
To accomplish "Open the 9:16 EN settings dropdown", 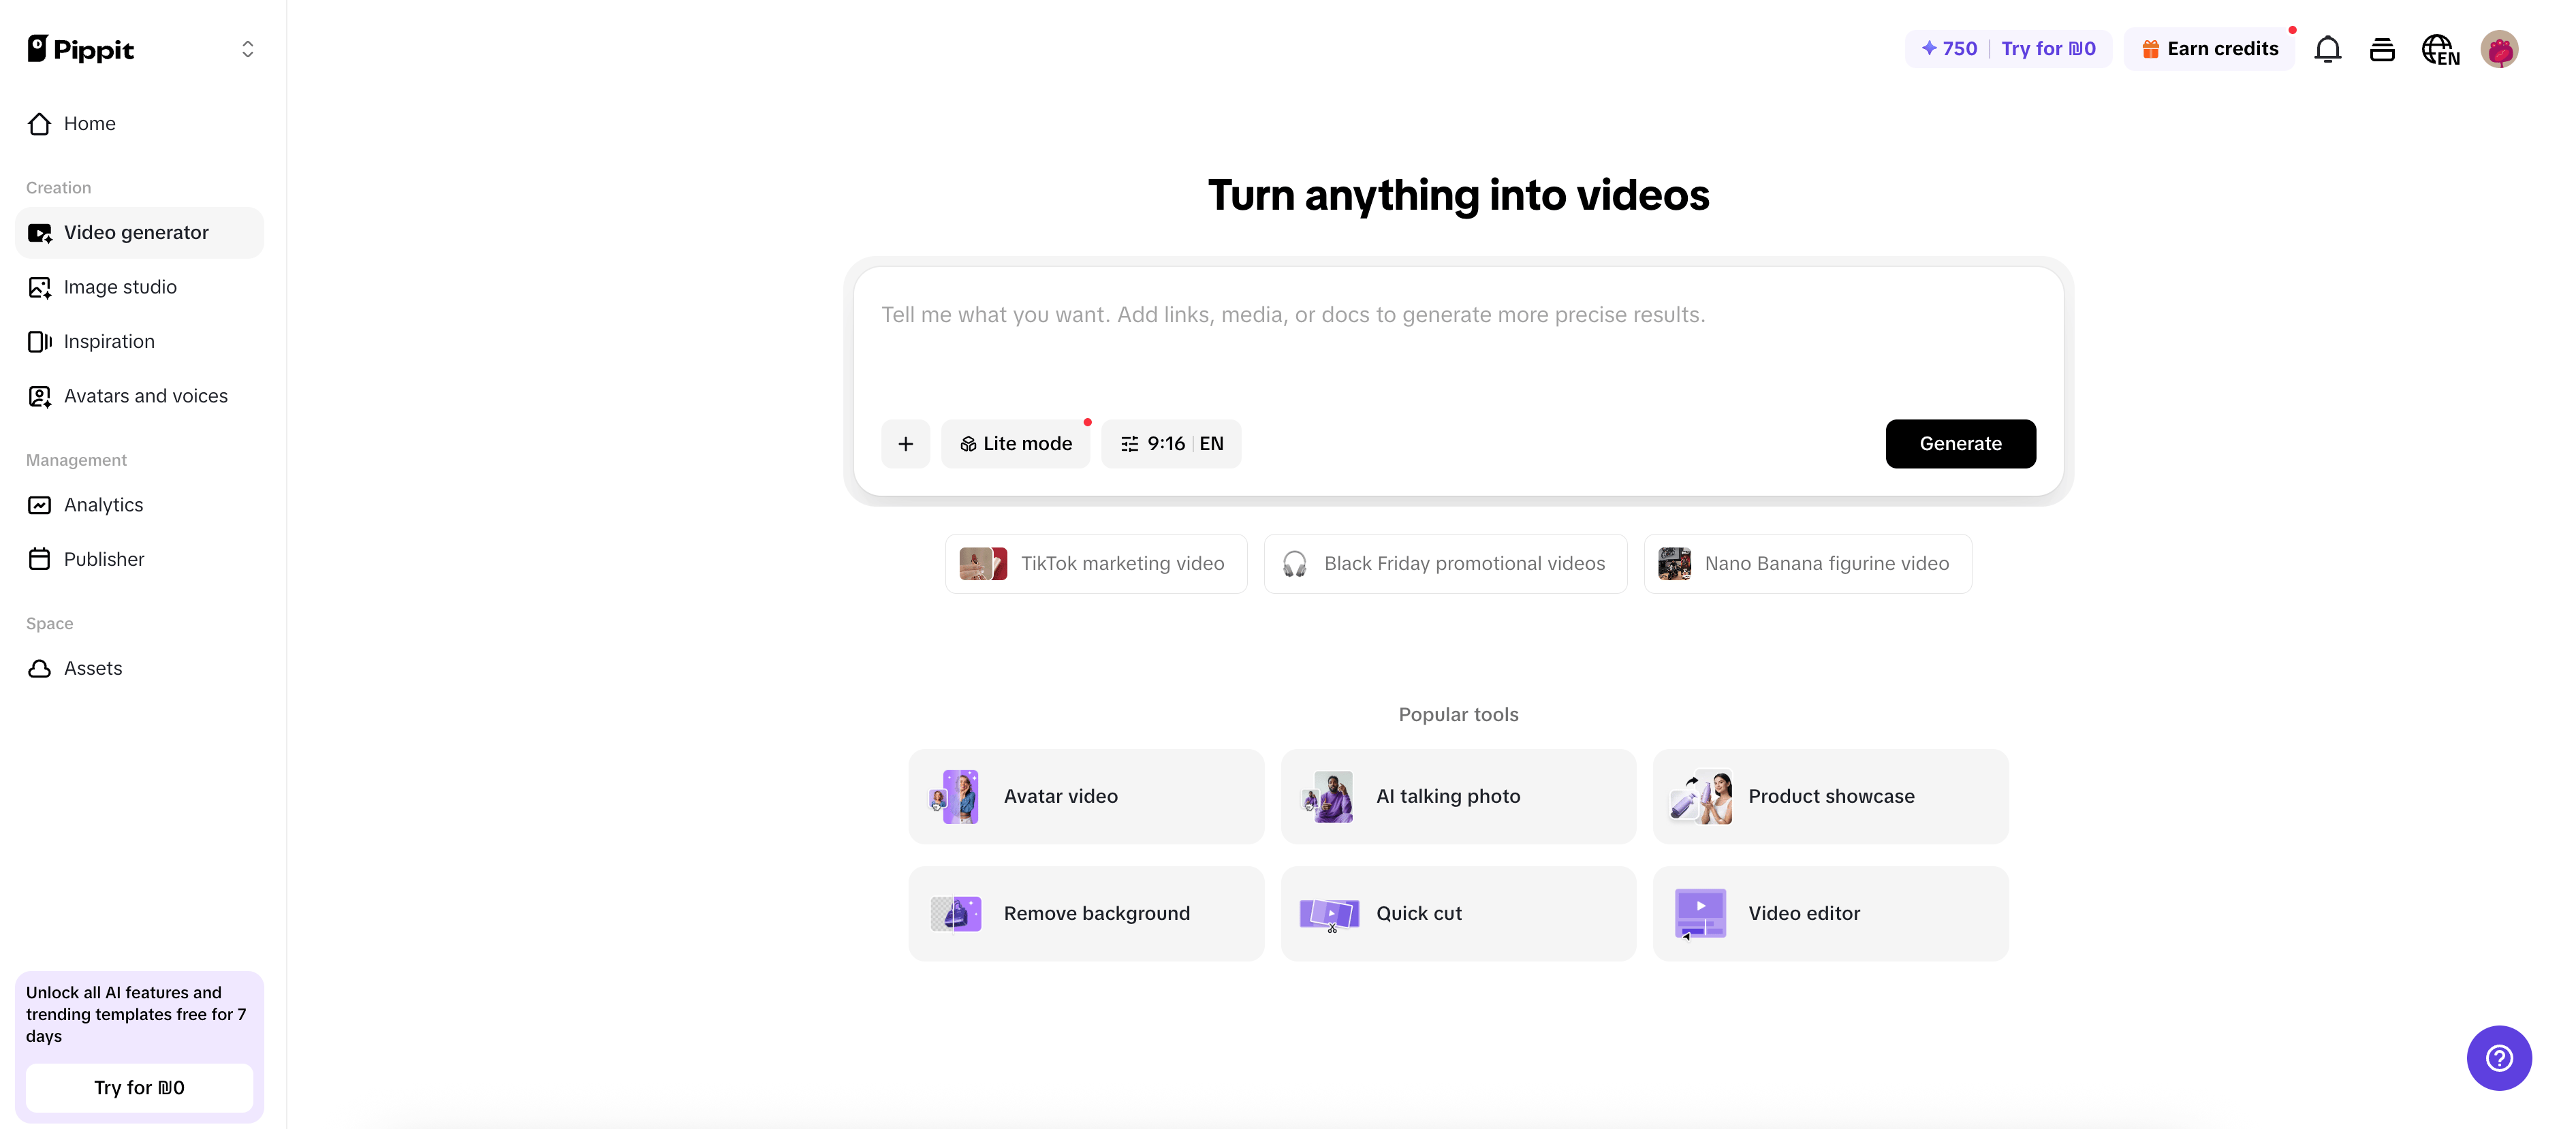I will 1171,443.
